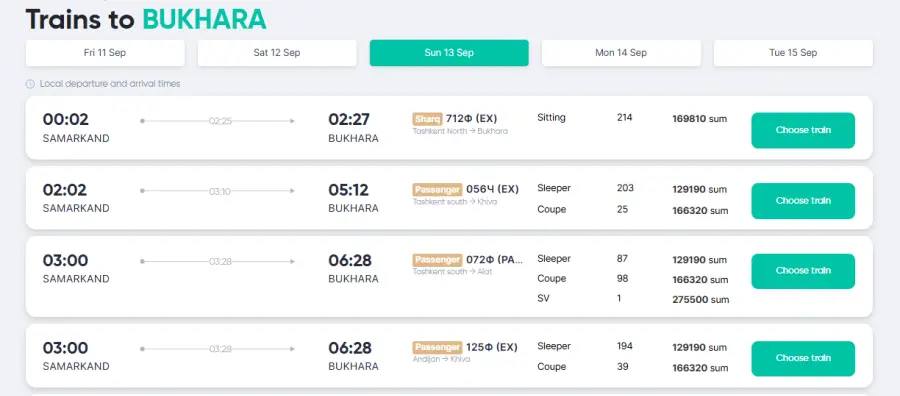Viewport: 900px width, 396px height.
Task: Select the Sat 12 Sep date tab
Action: tap(277, 53)
